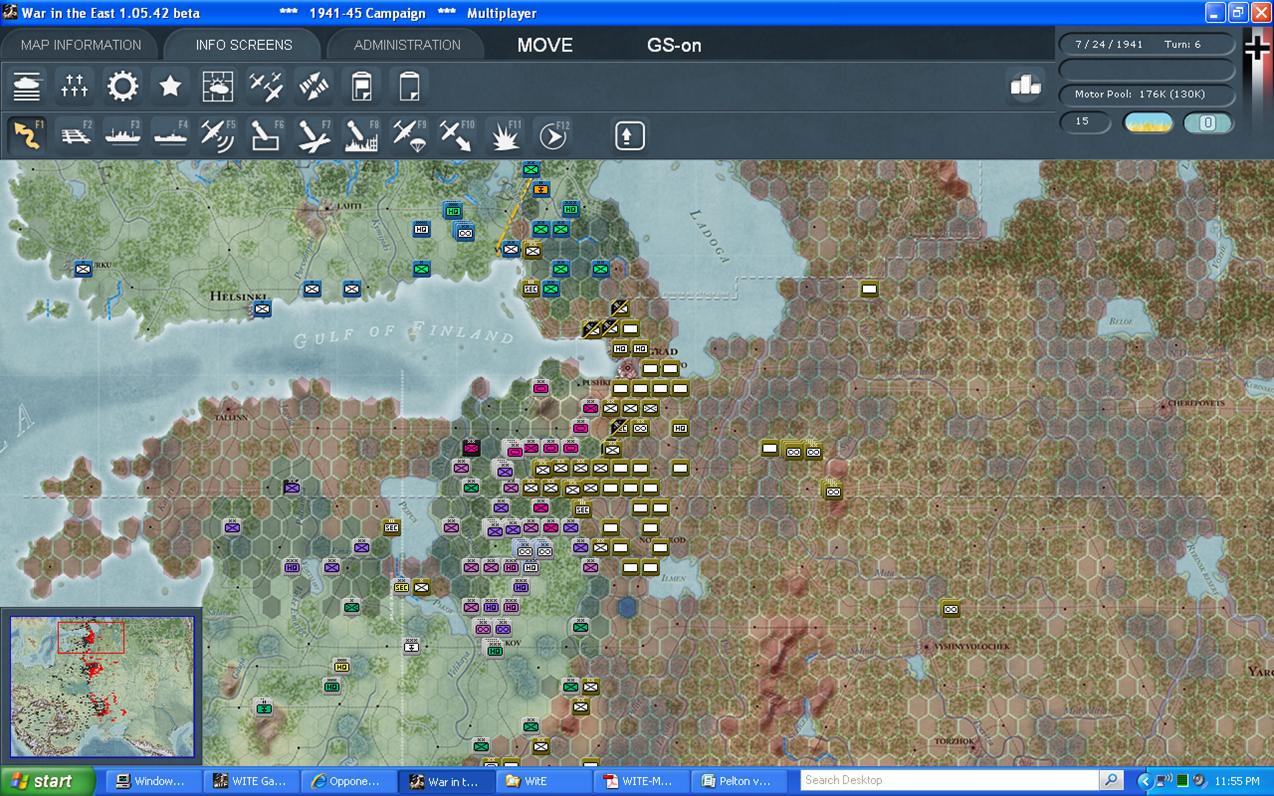Click the Gulf of Finland map label

pos(404,335)
